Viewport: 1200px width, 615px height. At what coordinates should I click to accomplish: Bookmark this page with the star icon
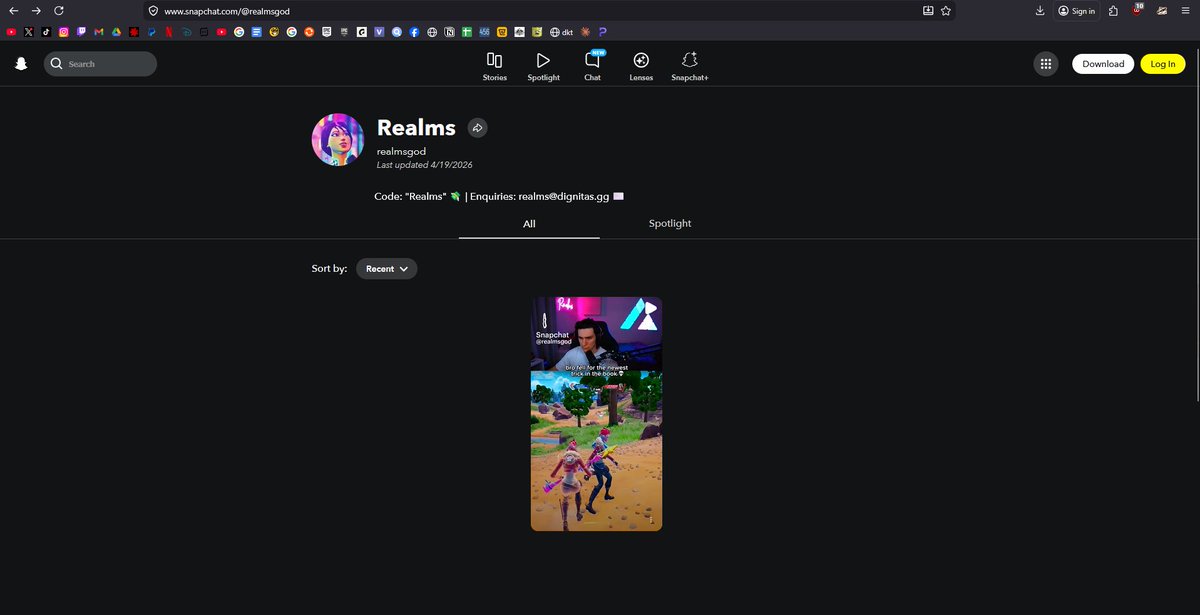pos(945,11)
